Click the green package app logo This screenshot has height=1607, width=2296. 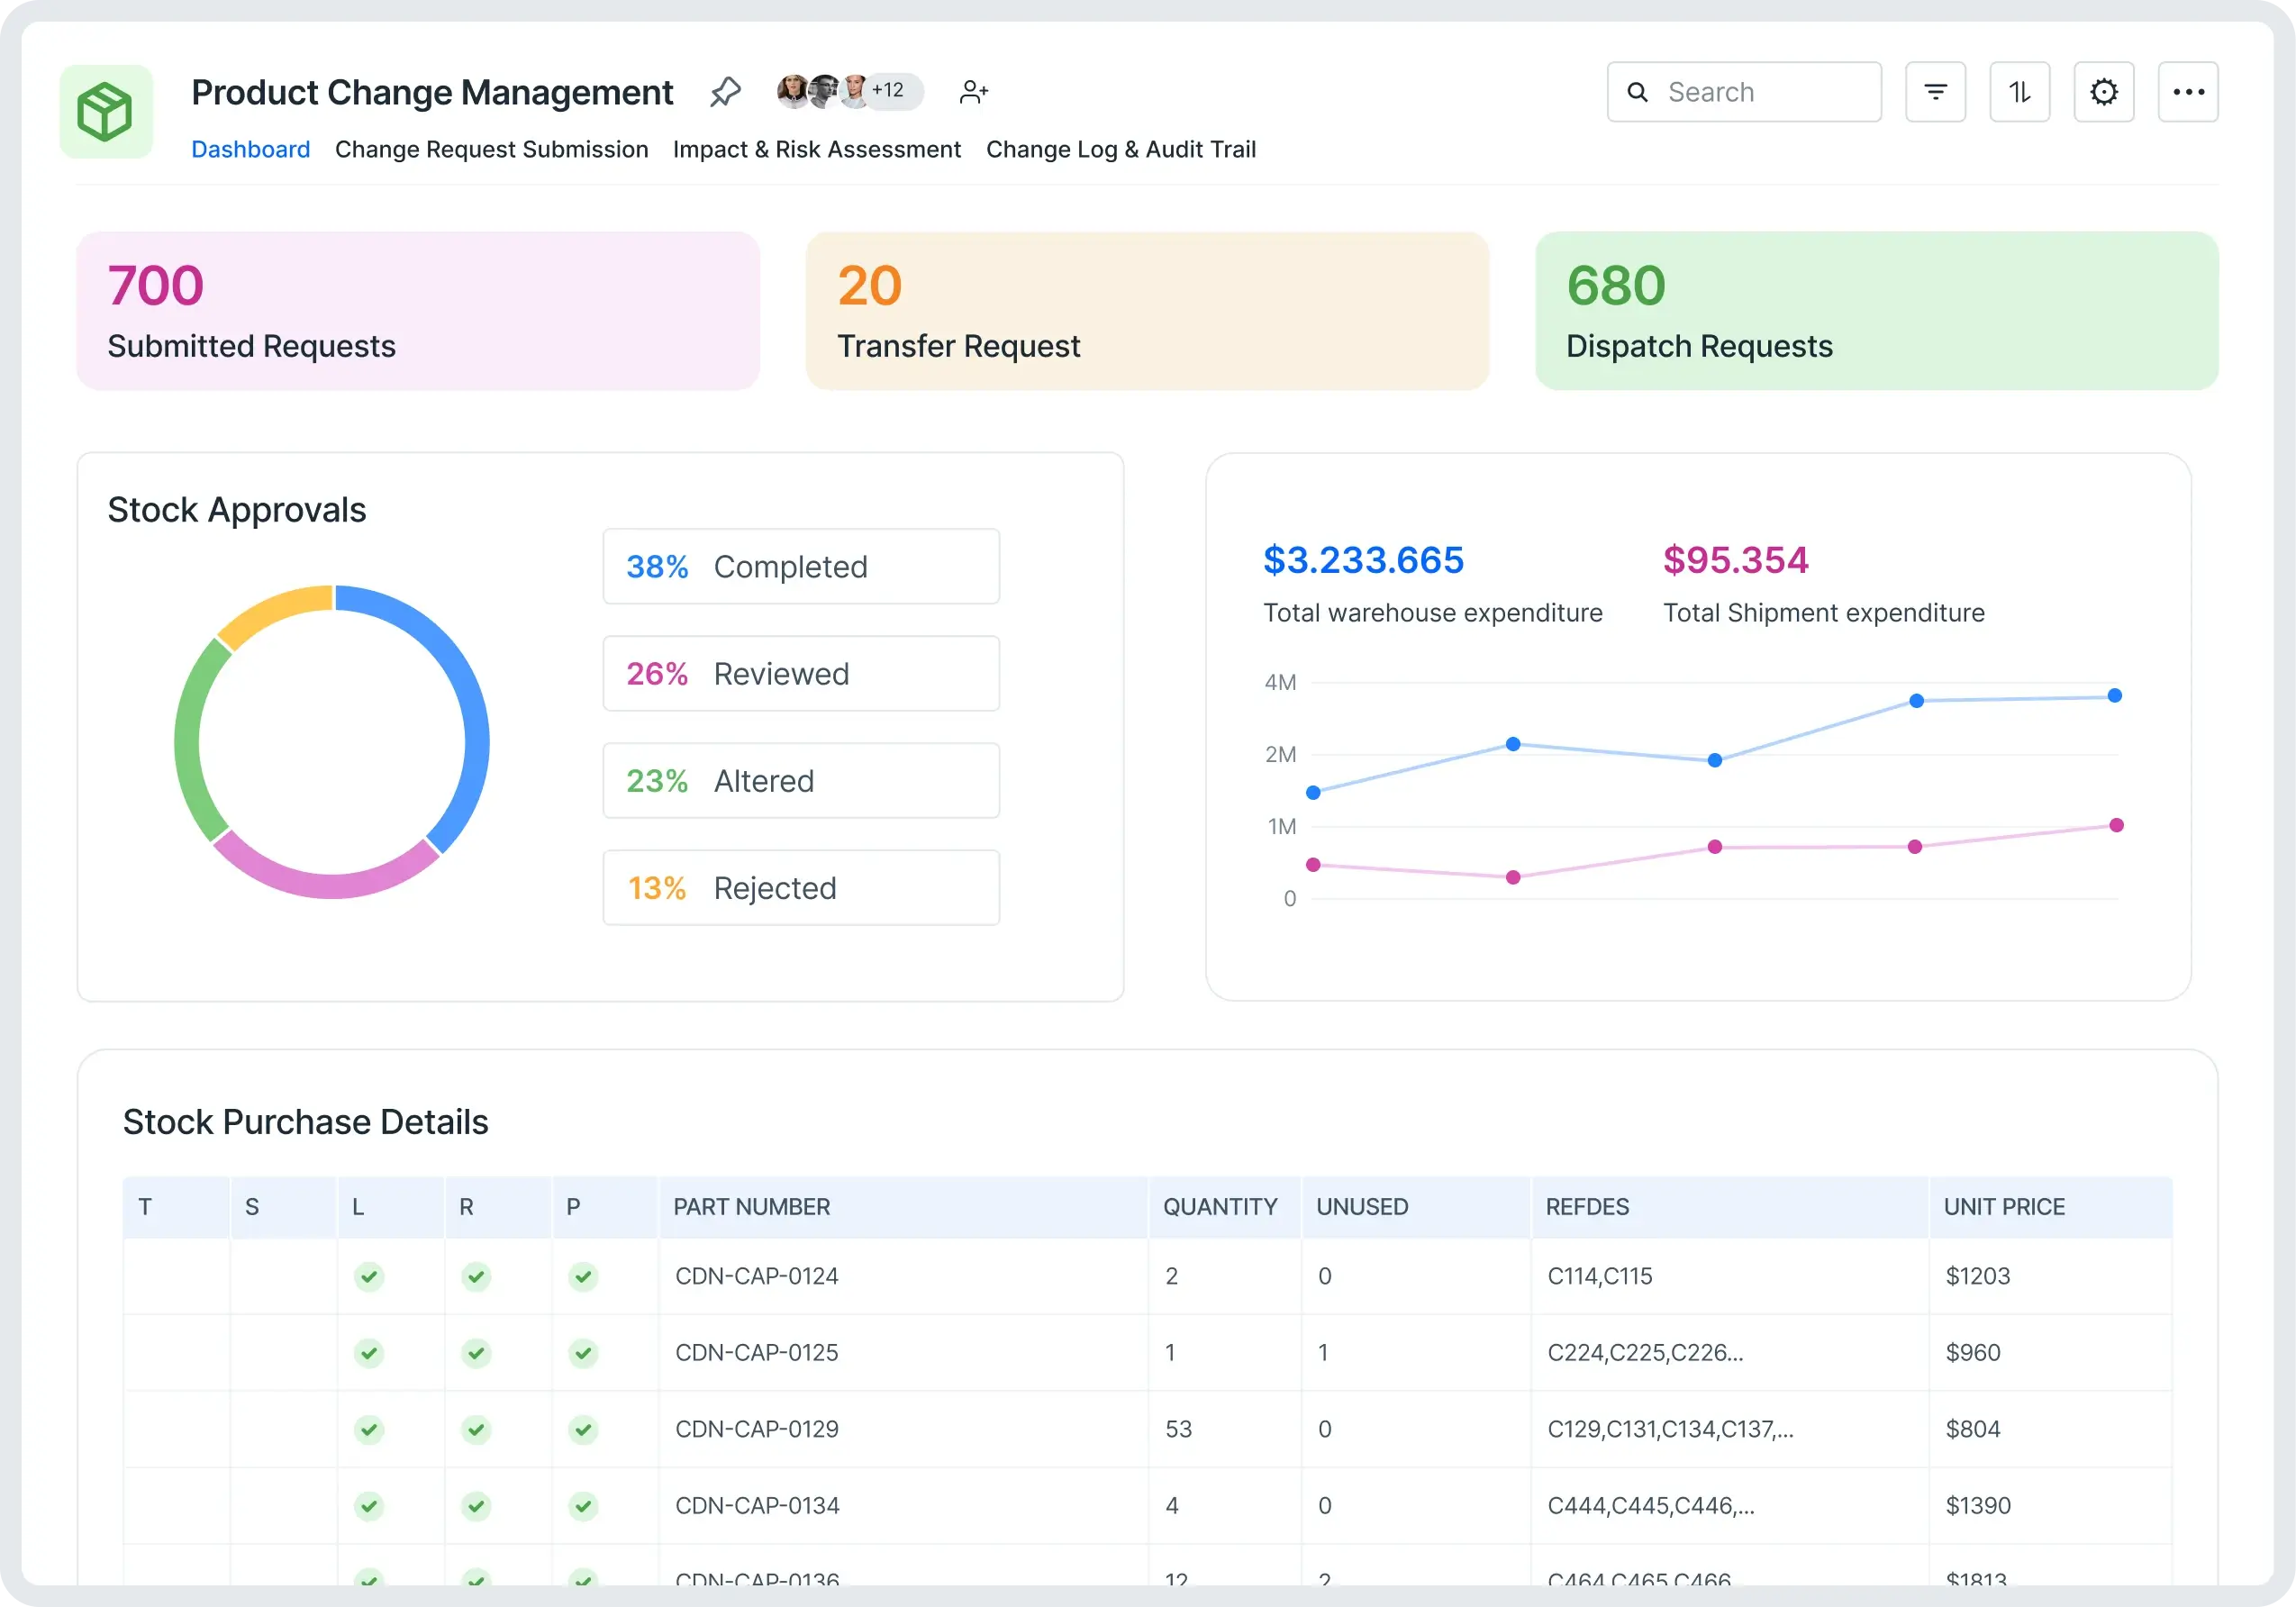pyautogui.click(x=105, y=111)
